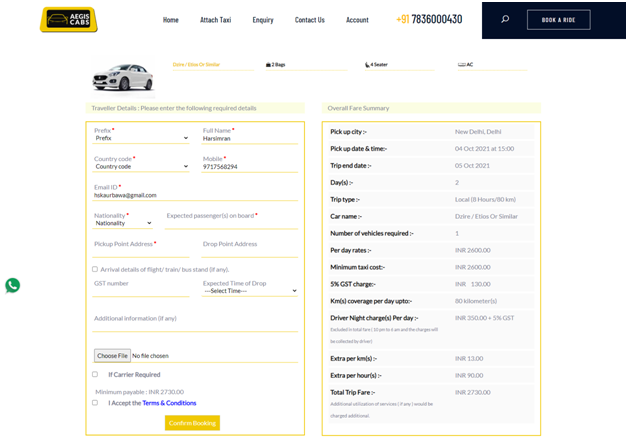Click 'Local (8 Hours/80 km)' trip type
The width and height of the screenshot is (628, 443).
click(485, 199)
